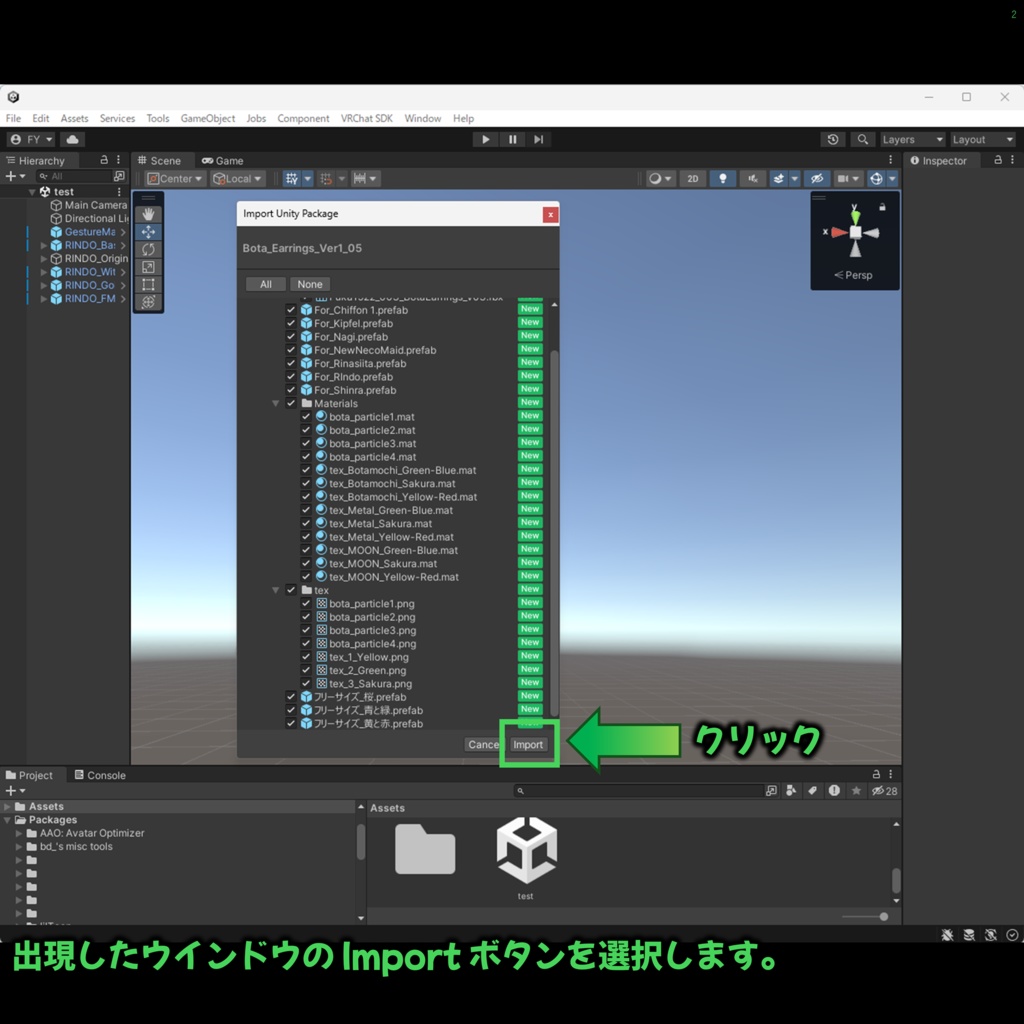Toggle the grid snapping icon
Viewport: 1024px width, 1024px height.
point(291,178)
